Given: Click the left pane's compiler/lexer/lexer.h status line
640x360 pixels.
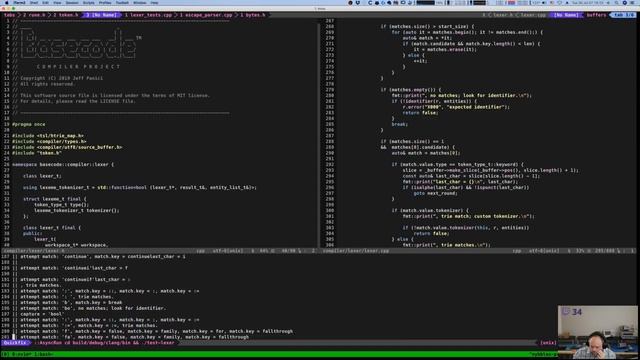Looking at the screenshot, I should point(159,251).
